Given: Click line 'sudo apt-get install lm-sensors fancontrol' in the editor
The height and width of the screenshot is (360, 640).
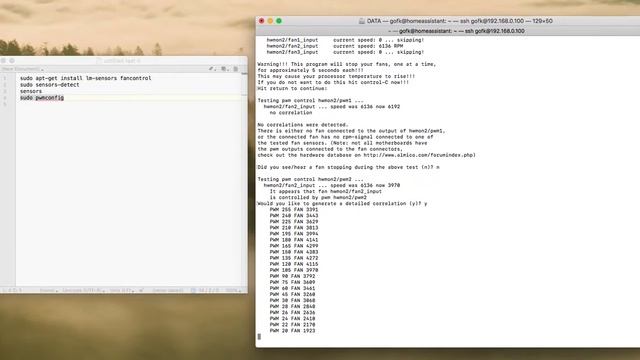Looking at the screenshot, I should point(86,78).
